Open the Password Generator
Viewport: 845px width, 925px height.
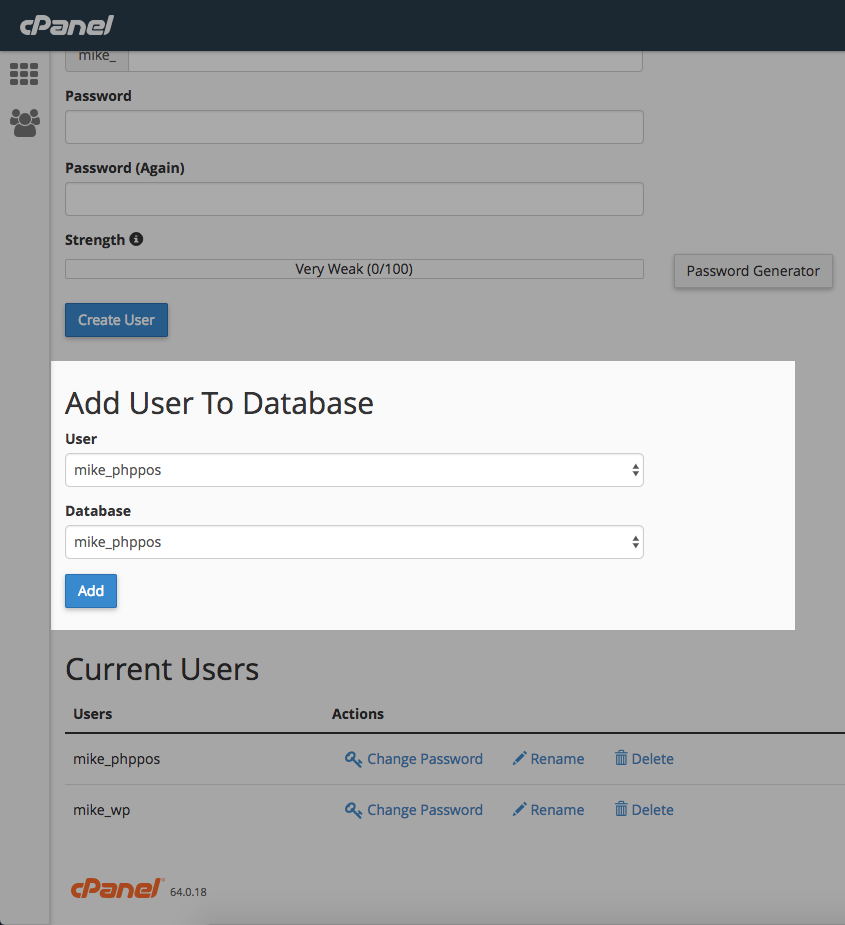click(753, 271)
